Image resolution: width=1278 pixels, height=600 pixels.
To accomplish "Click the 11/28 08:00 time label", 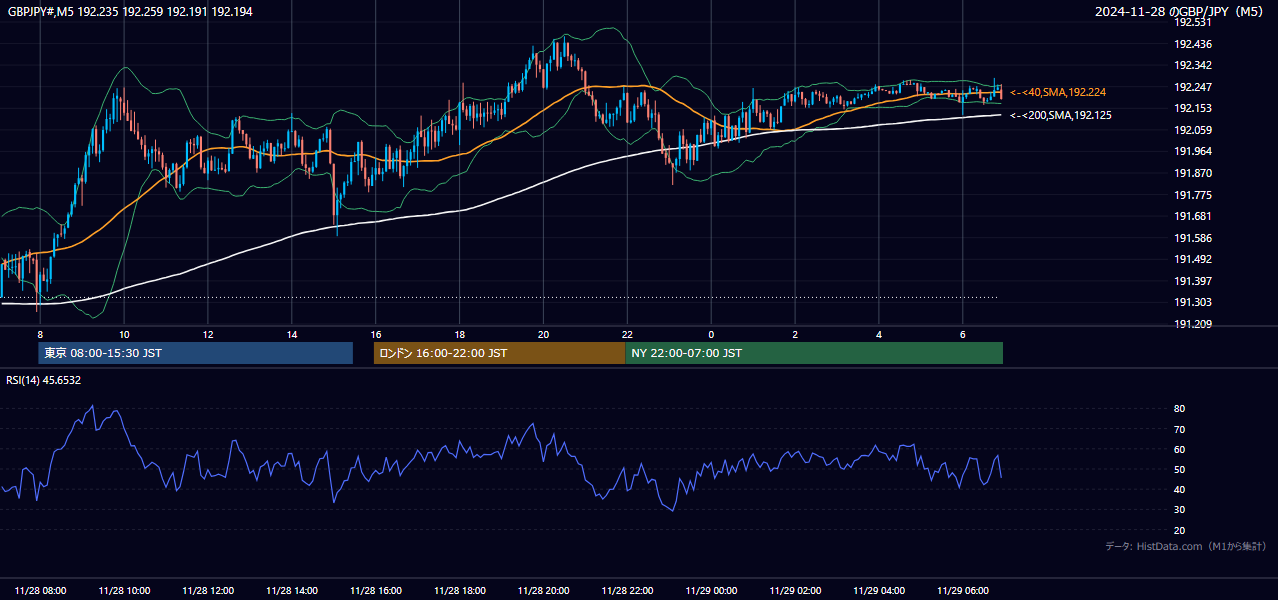I will [x=41, y=591].
